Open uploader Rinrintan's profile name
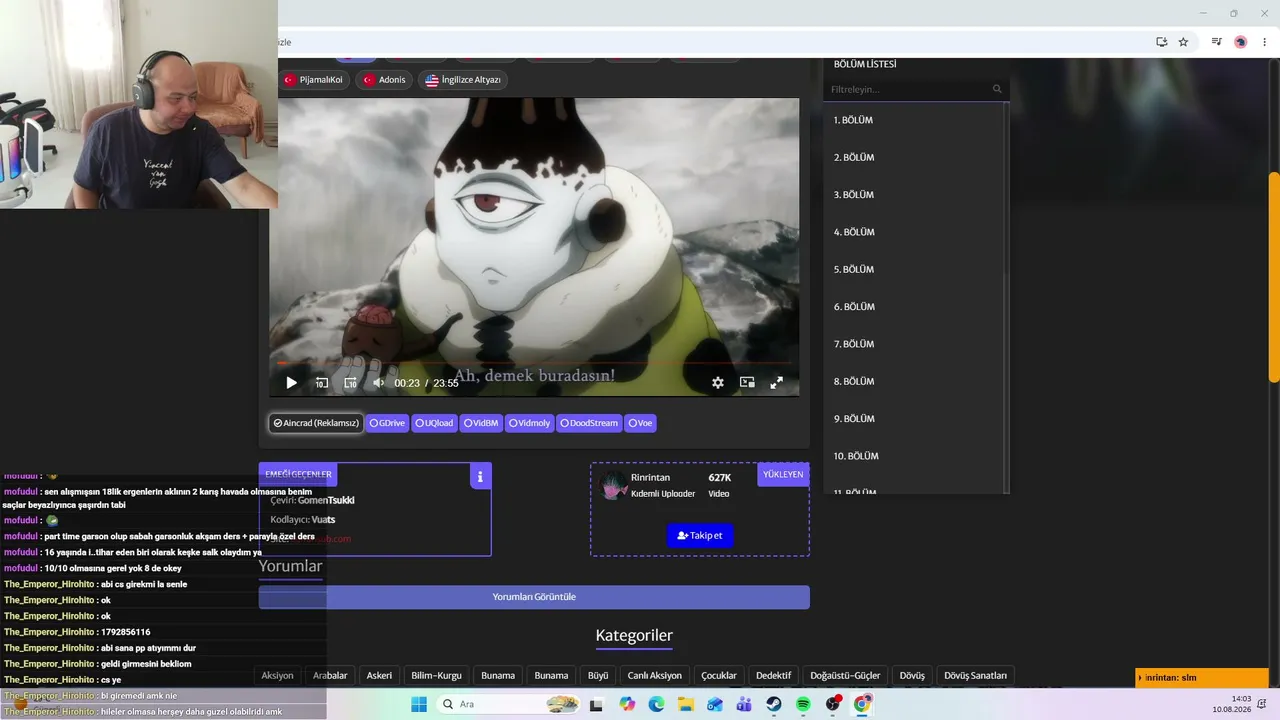The height and width of the screenshot is (720, 1280). 650,478
